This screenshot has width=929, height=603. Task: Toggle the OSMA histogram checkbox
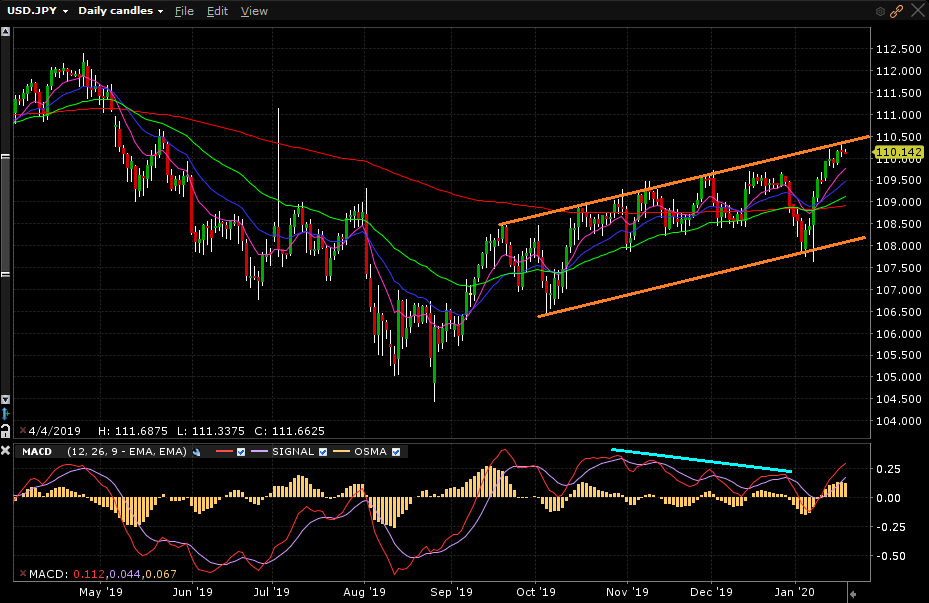pos(396,452)
